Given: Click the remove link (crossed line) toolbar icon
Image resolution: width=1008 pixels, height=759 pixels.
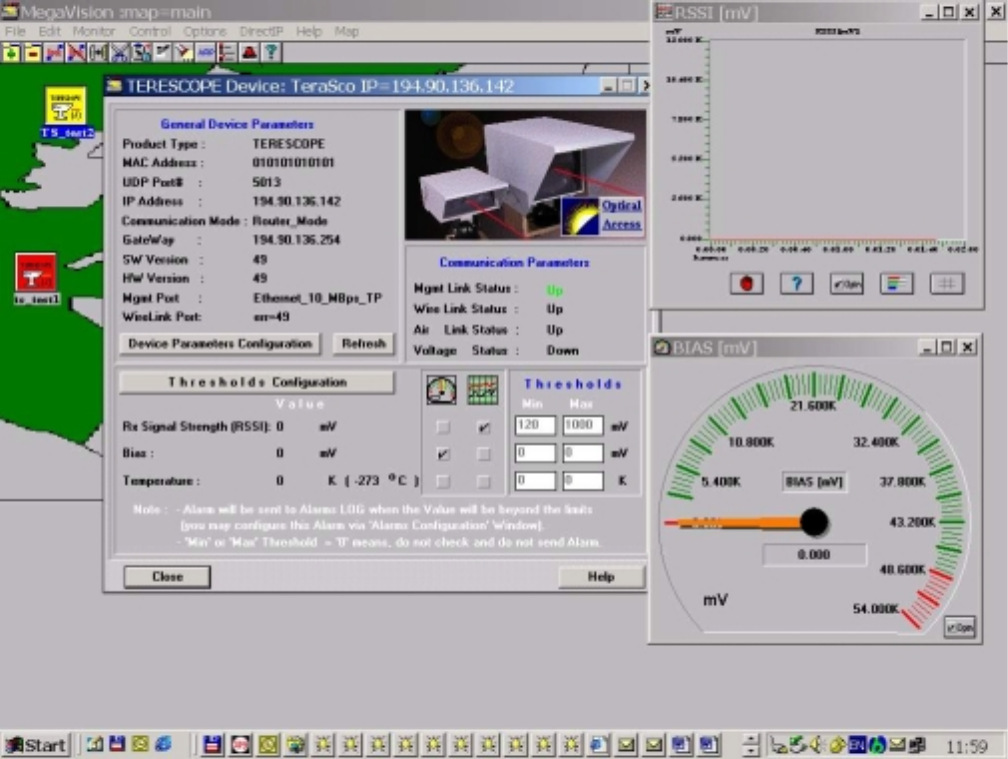Looking at the screenshot, I should (76, 52).
